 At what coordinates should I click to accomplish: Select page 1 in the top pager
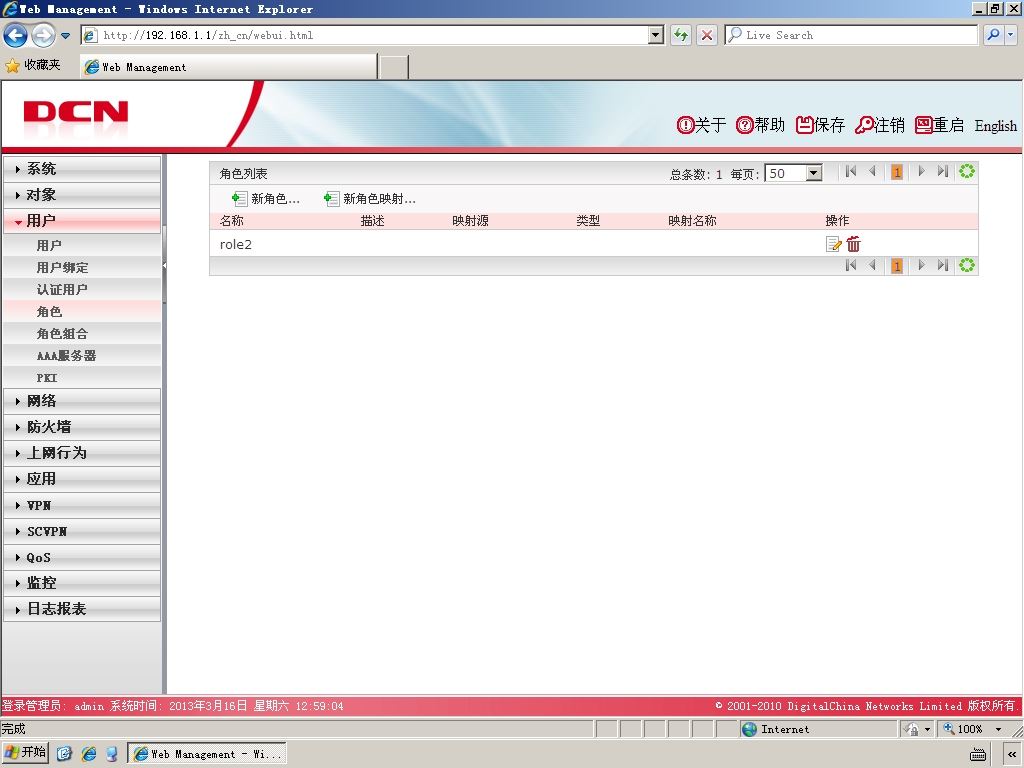point(897,172)
